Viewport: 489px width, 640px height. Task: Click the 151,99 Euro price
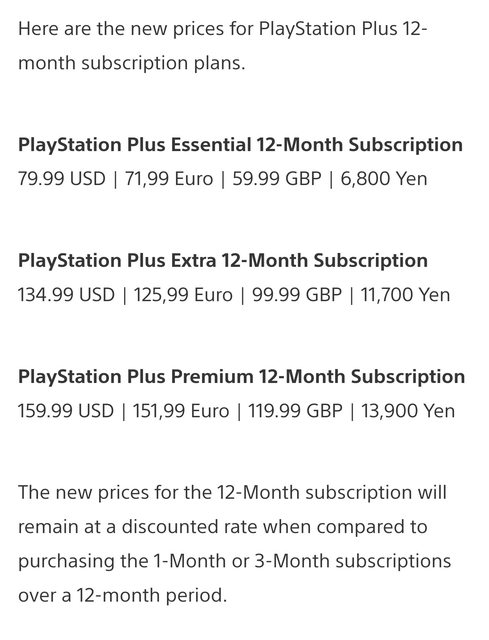pos(181,411)
